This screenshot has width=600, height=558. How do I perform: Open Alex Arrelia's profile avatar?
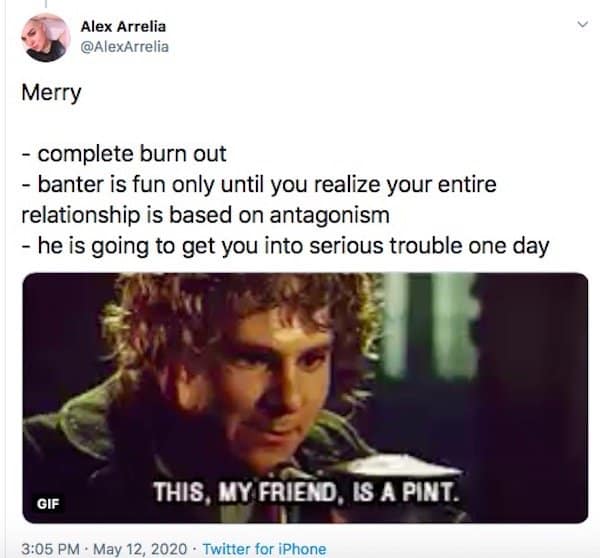click(46, 38)
